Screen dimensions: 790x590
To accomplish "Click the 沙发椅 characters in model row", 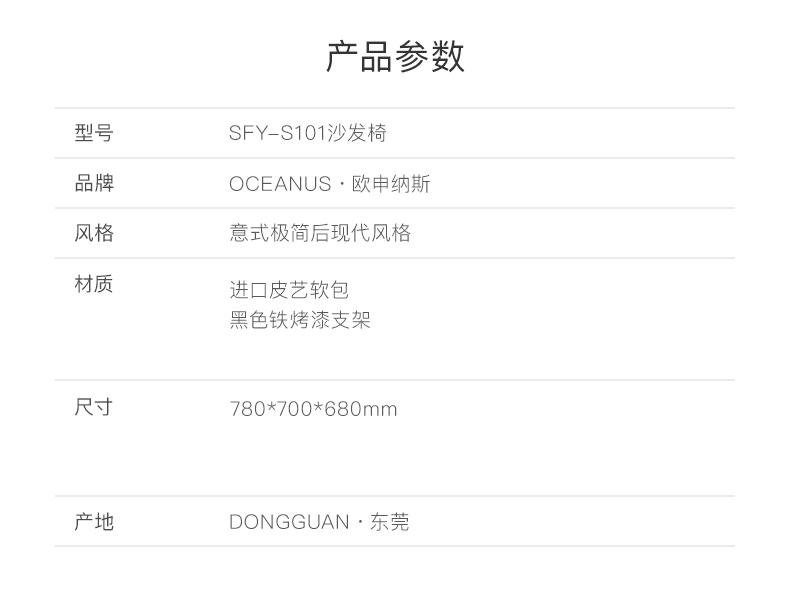I will pos(357,134).
